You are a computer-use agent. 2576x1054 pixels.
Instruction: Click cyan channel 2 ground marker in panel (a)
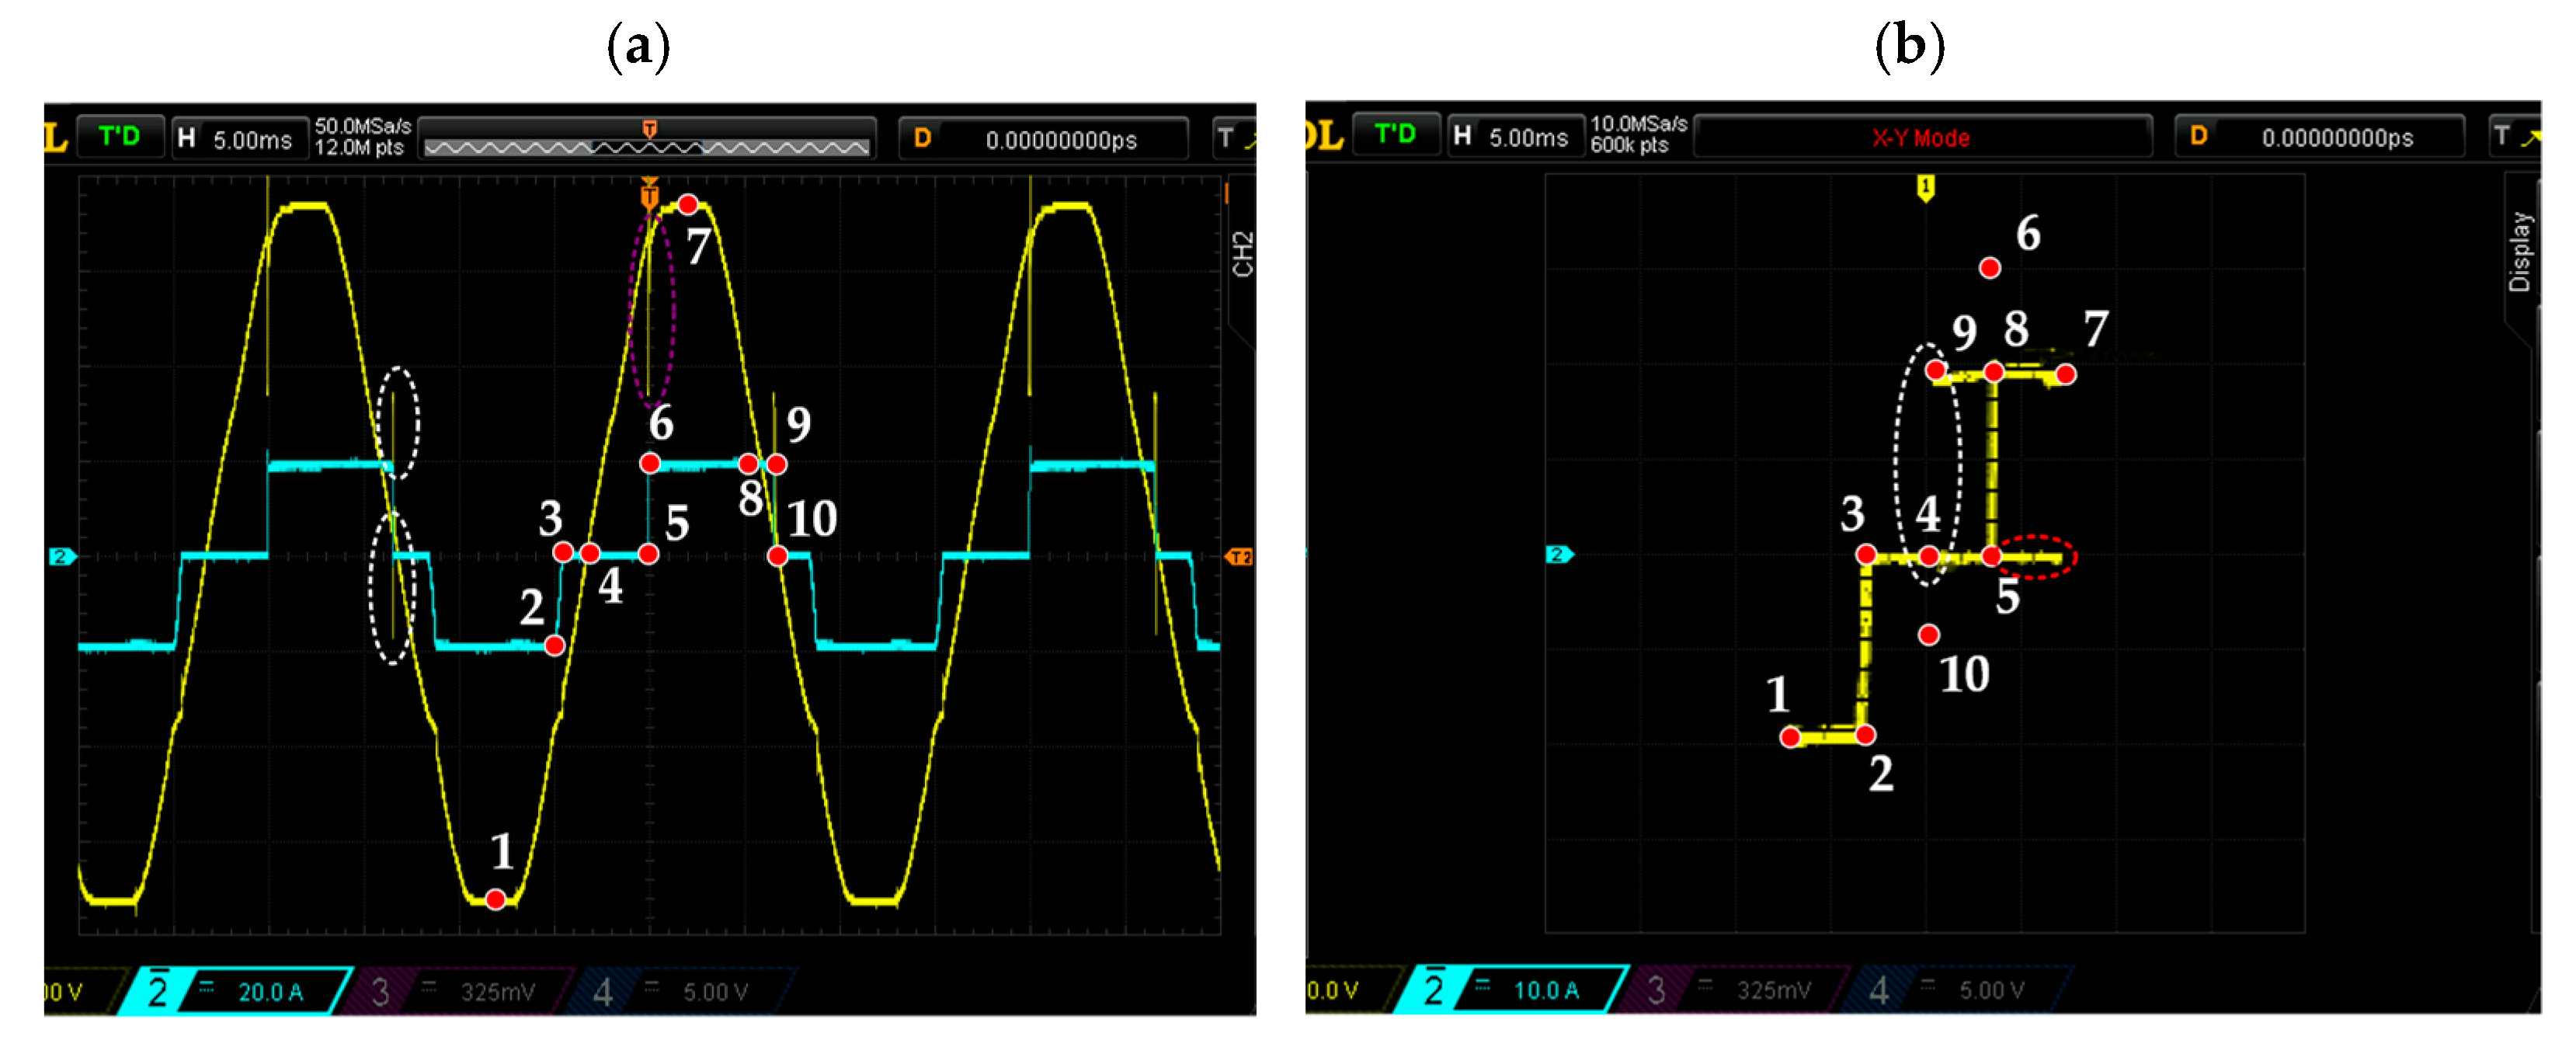[62, 556]
